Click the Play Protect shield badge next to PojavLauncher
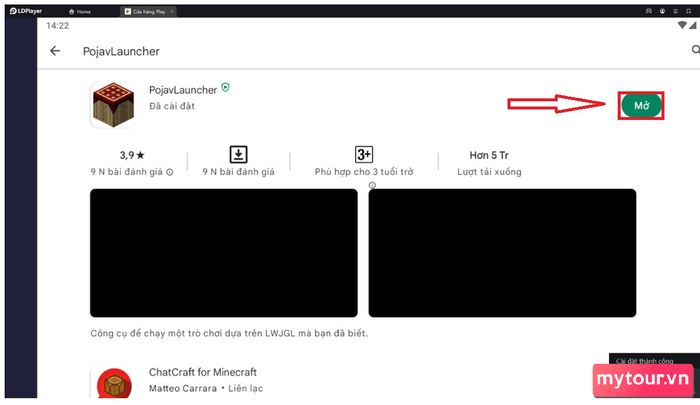 [x=225, y=87]
